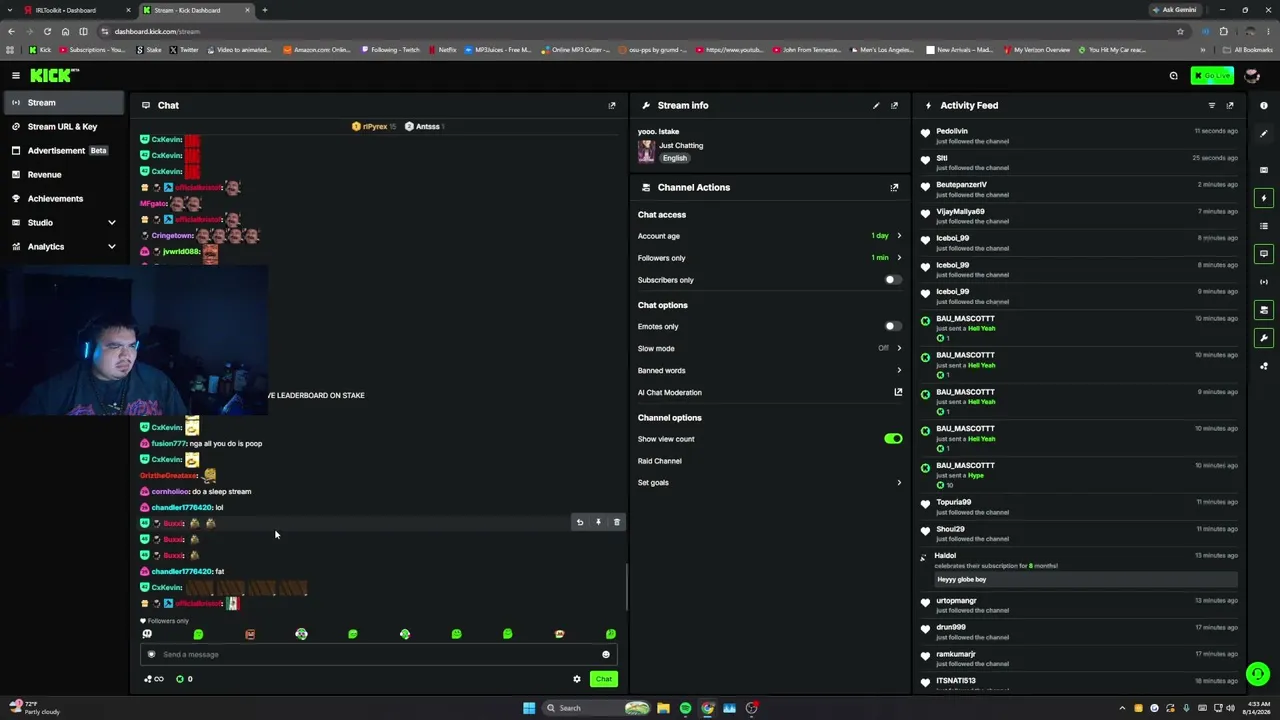Click the Ask Gemini button
The width and height of the screenshot is (1280, 720).
[1174, 10]
